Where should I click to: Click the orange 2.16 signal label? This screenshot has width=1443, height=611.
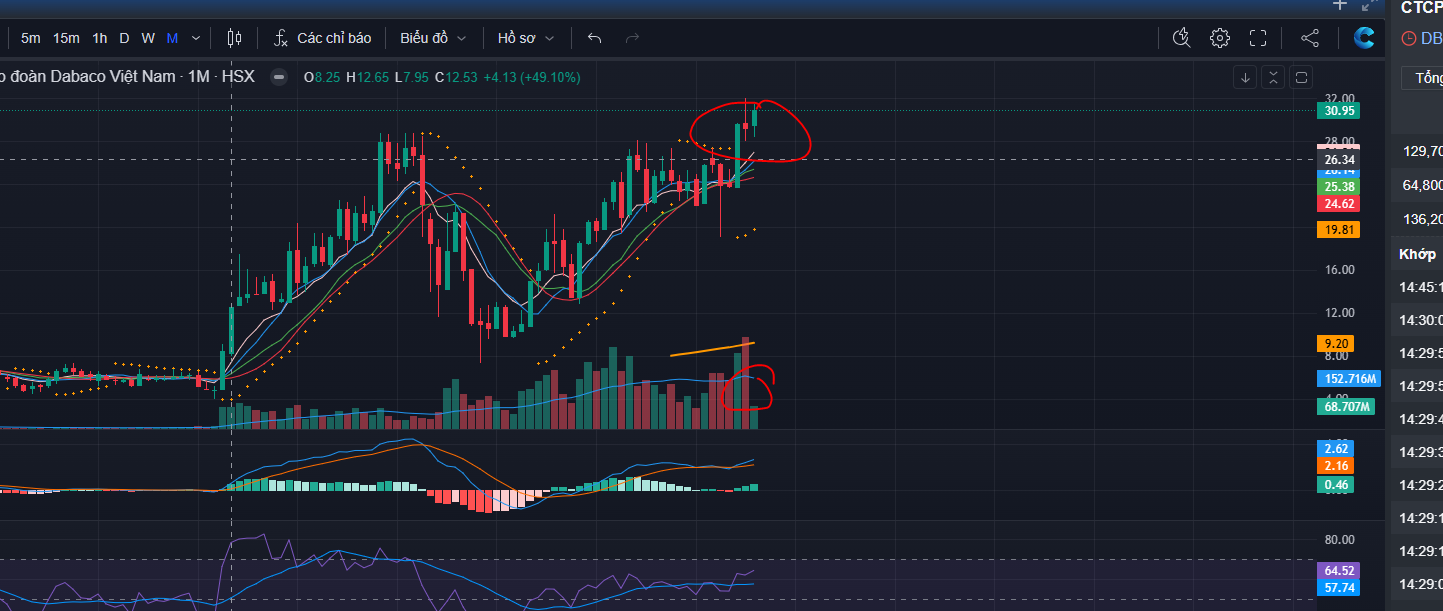(x=1337, y=466)
